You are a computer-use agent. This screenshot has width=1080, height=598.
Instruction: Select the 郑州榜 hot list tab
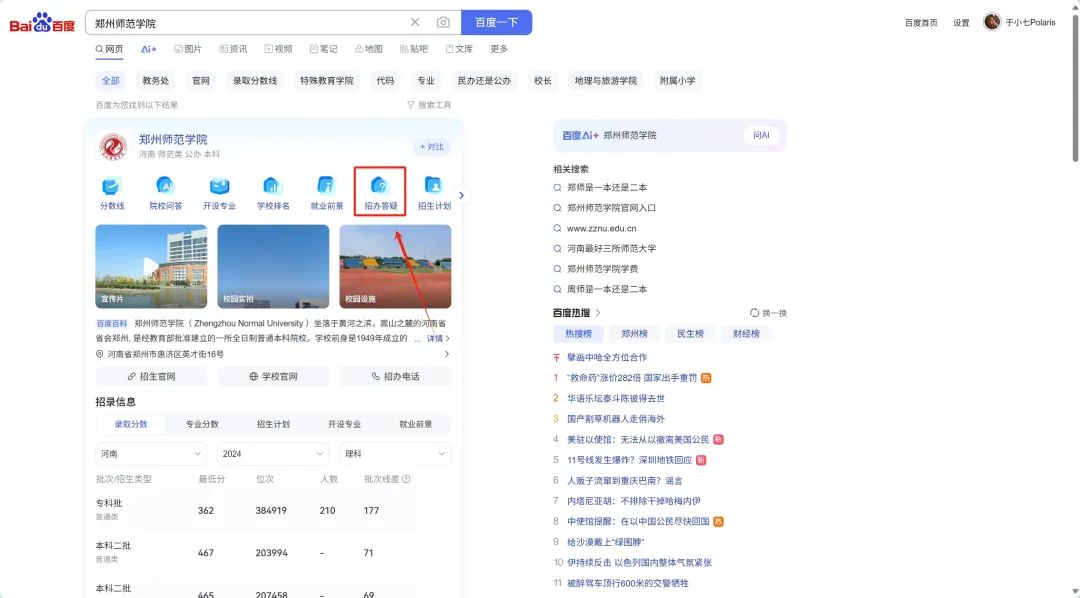[634, 333]
